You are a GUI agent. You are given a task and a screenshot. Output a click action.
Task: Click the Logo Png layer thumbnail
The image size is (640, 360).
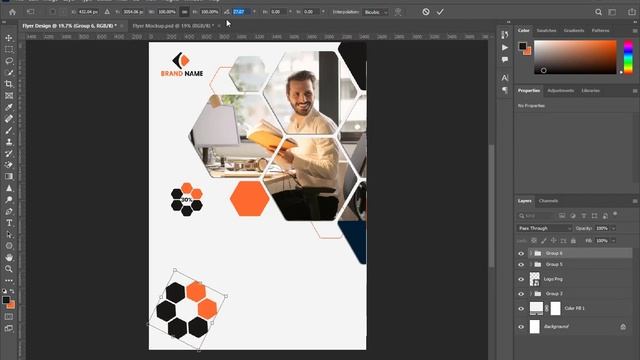(x=535, y=279)
